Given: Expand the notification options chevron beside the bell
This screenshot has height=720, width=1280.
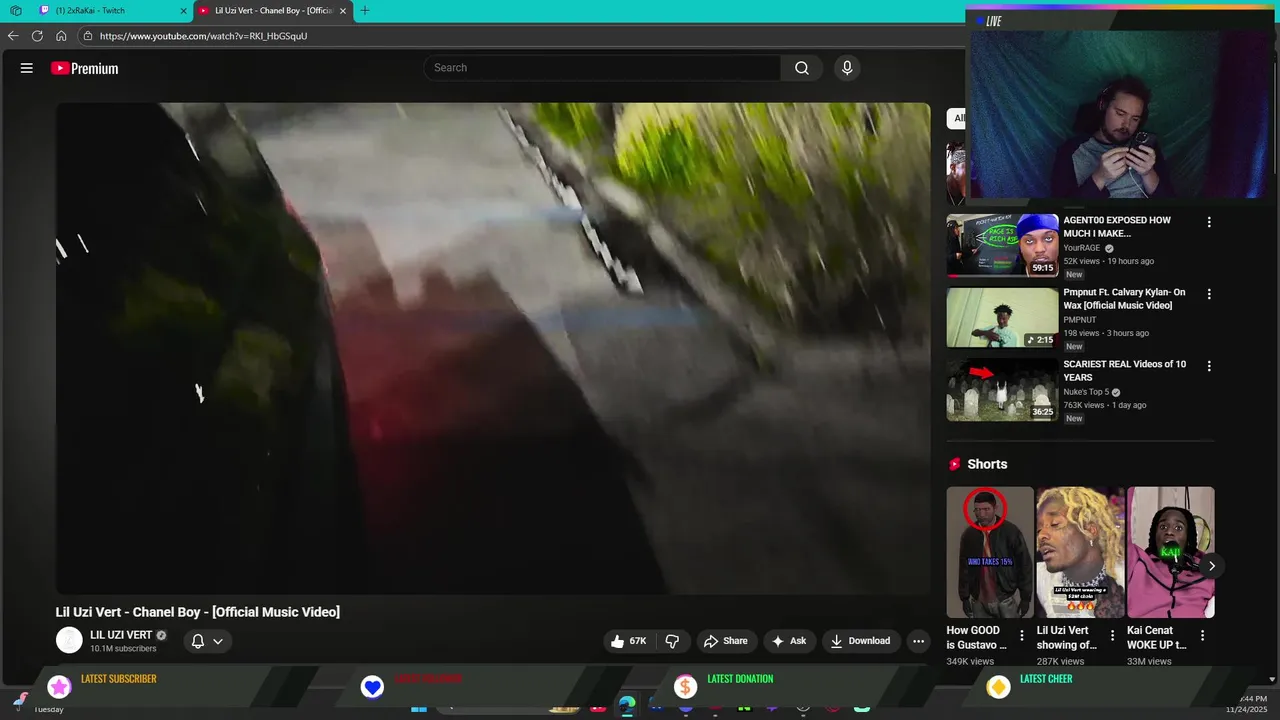Looking at the screenshot, I should [x=218, y=641].
